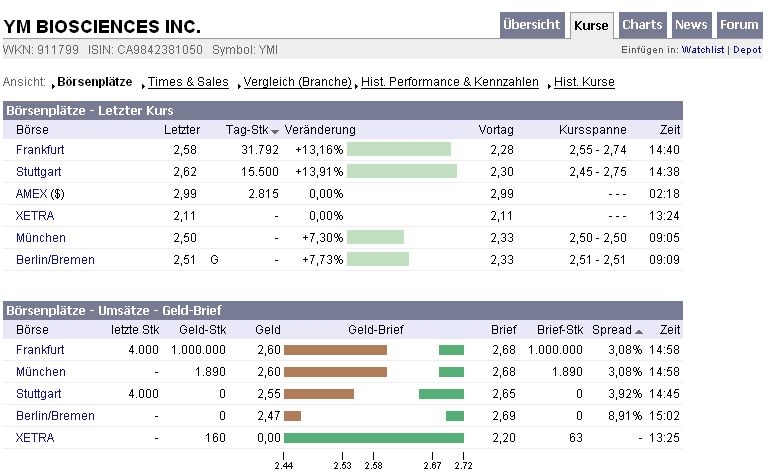Add stock to Depot

(747, 49)
